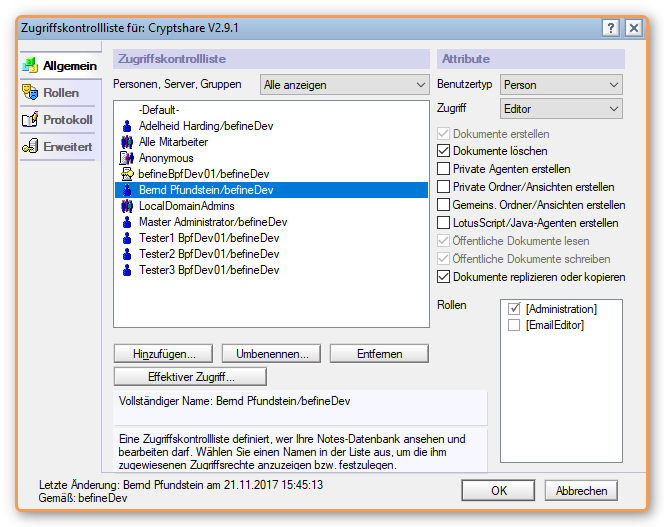The height and width of the screenshot is (527, 664).
Task: Click the Entfernen button
Action: click(379, 354)
